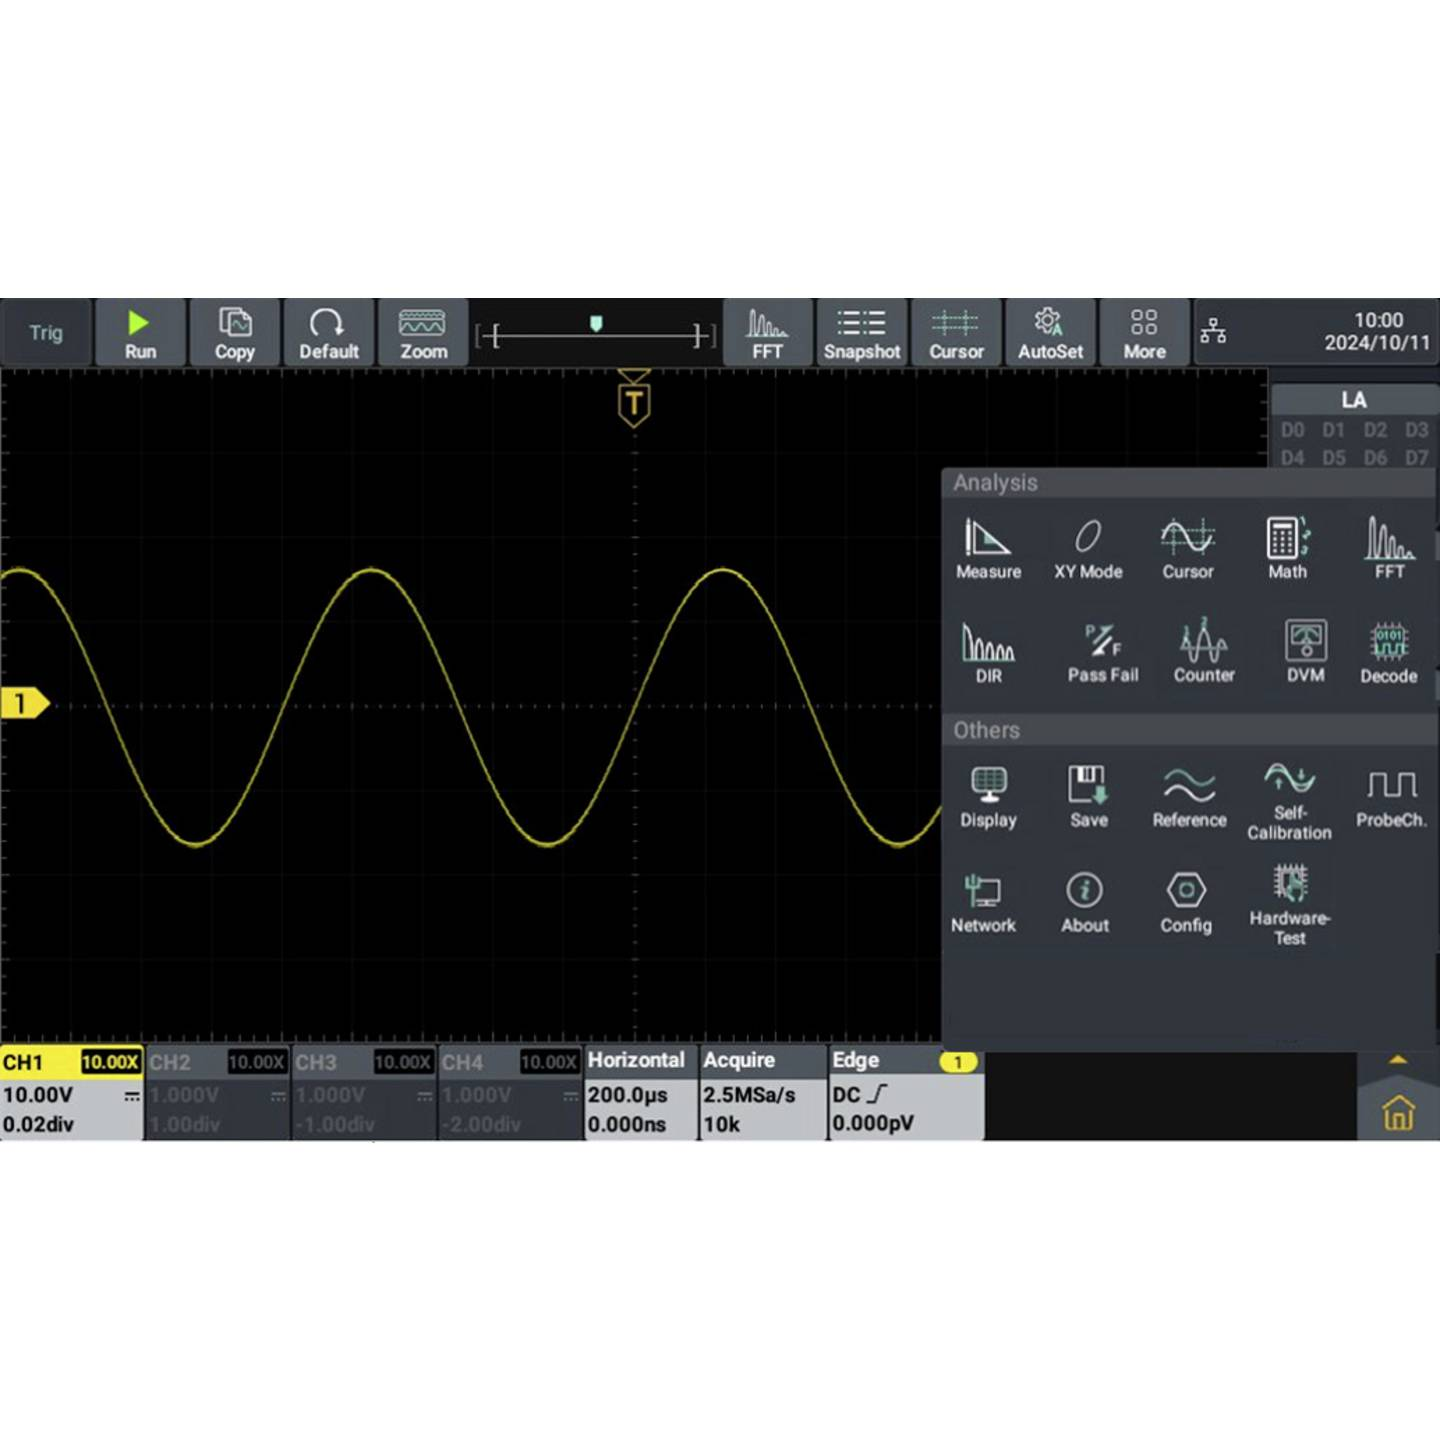
Task: Open Network settings from Others panel
Action: click(x=984, y=898)
